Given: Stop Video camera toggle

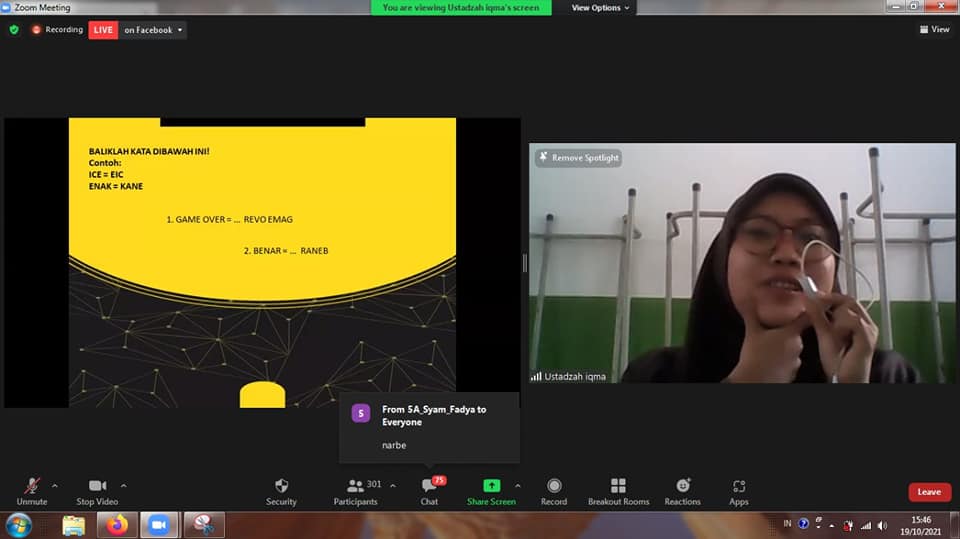Looking at the screenshot, I should click(98, 486).
